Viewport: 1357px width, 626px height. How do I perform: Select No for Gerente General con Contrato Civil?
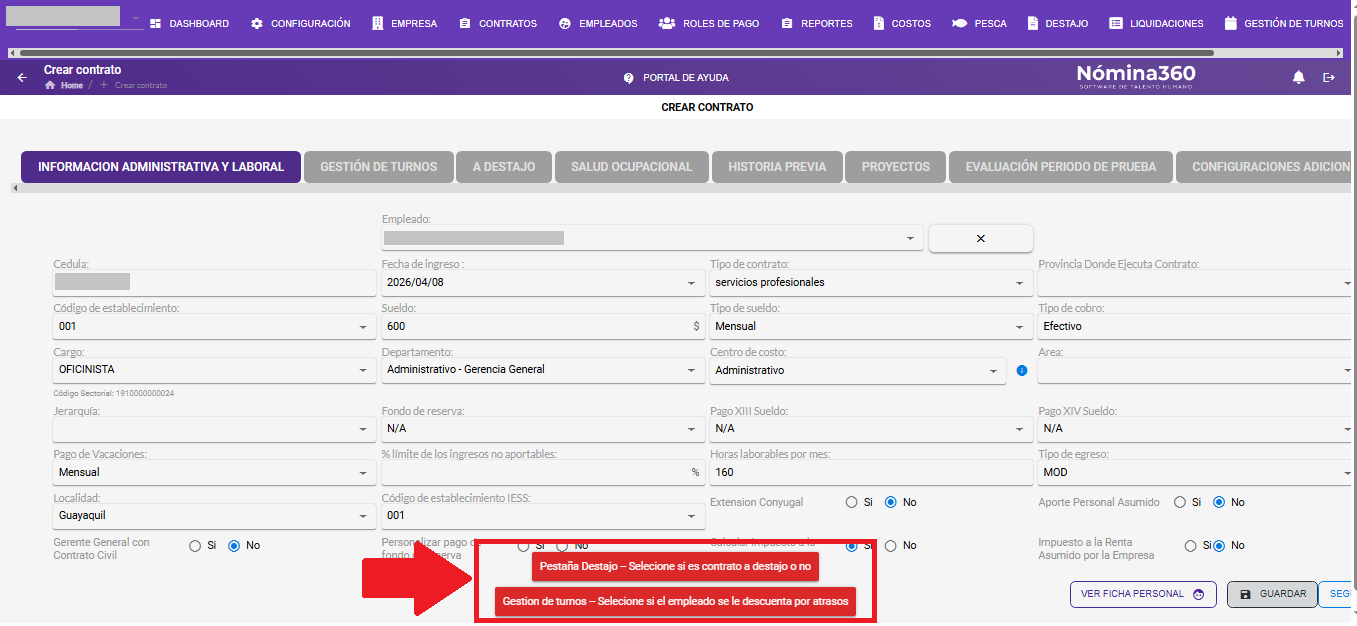pyautogui.click(x=234, y=546)
